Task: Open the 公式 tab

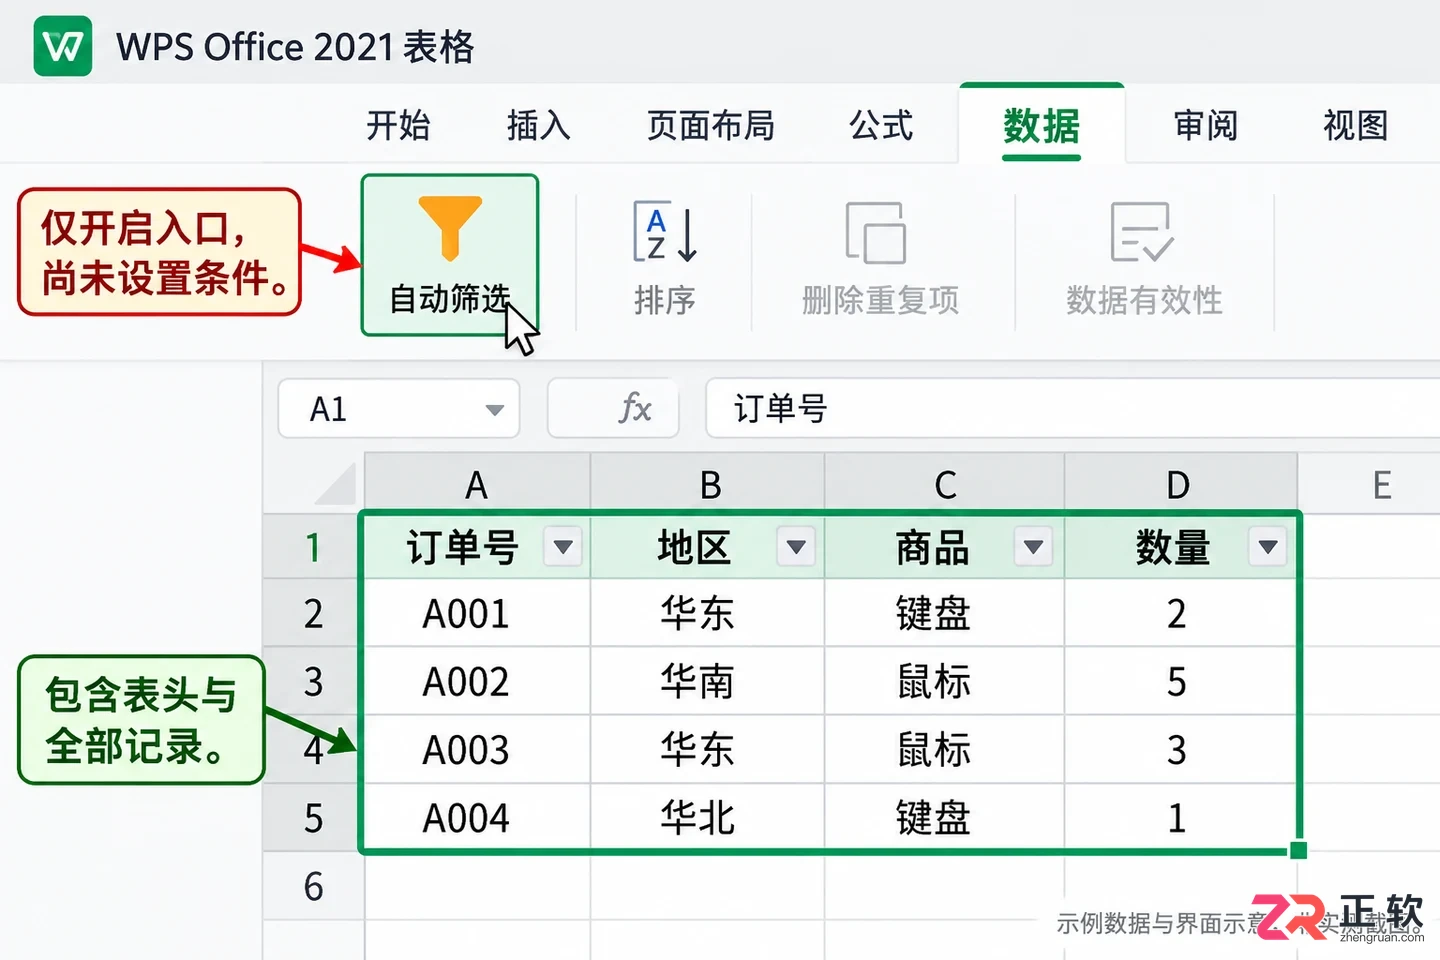Action: (x=881, y=126)
